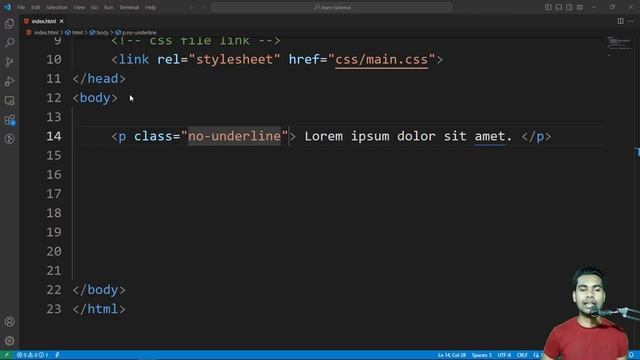The height and width of the screenshot is (360, 640).
Task: Go back with the title bar left arrow
Action: (x=191, y=7)
